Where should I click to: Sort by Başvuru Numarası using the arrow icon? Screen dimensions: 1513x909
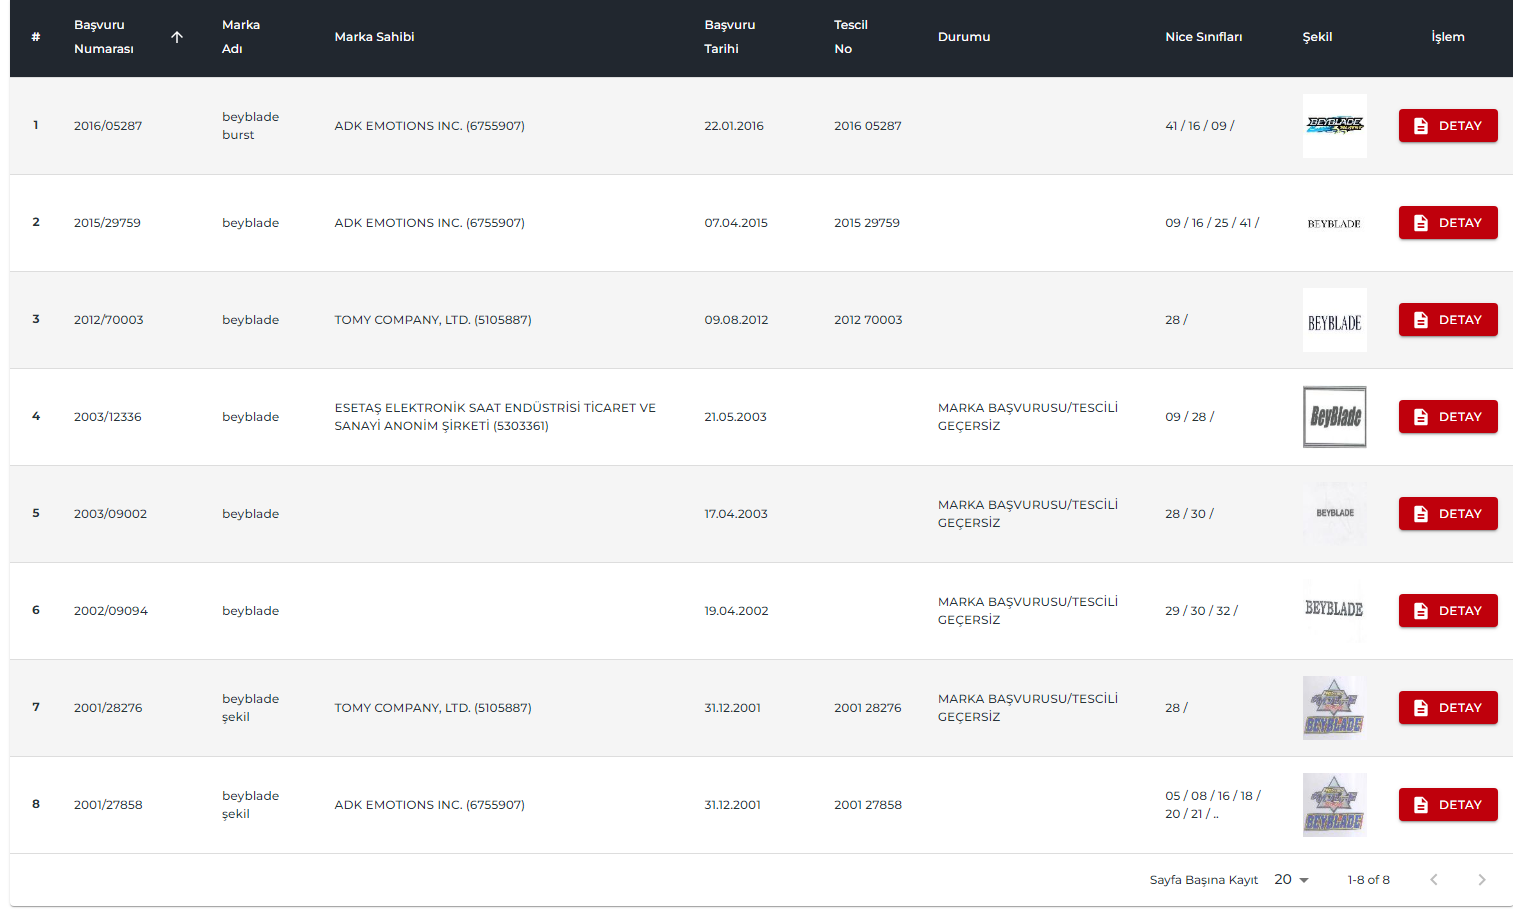177,37
